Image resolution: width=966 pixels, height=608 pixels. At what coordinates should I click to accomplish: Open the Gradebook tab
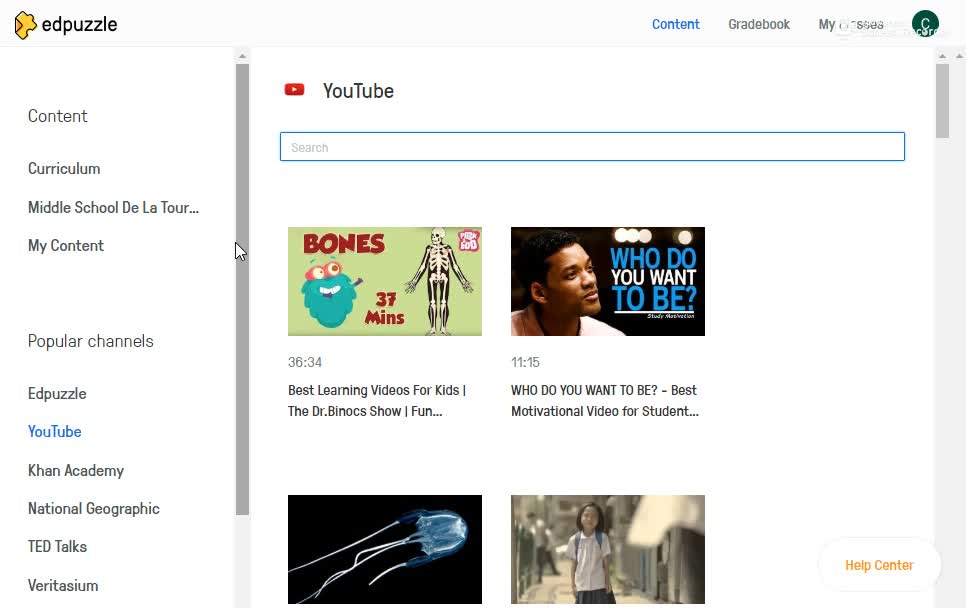pos(759,24)
